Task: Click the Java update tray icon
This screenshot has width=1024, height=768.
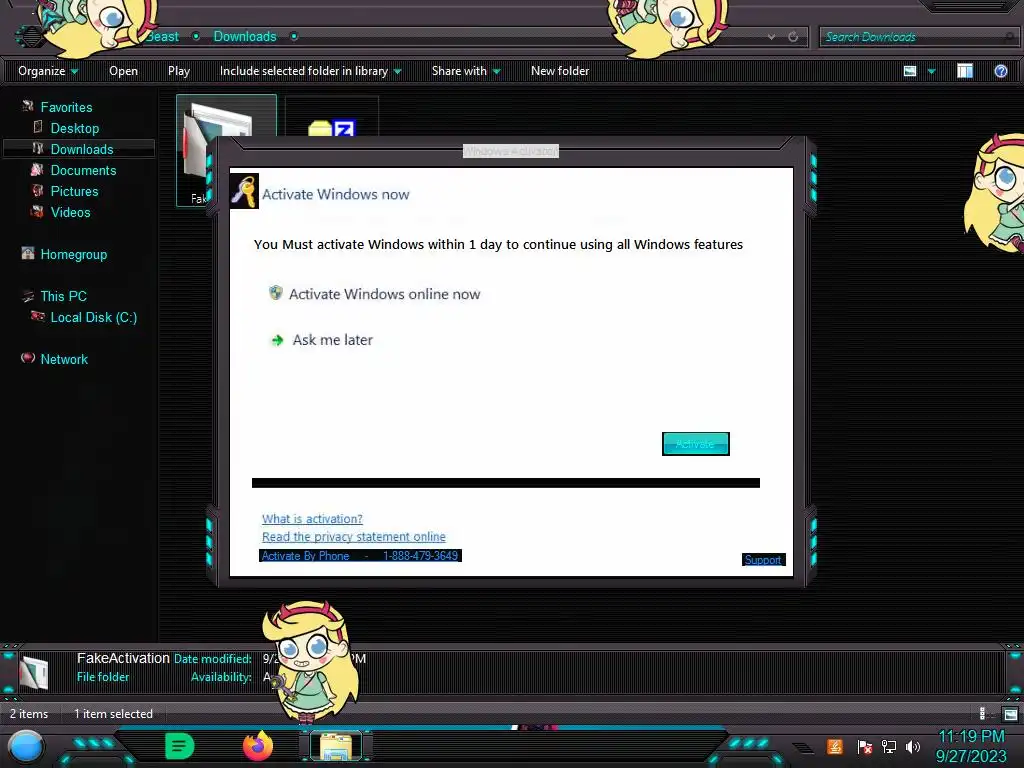Action: click(835, 746)
